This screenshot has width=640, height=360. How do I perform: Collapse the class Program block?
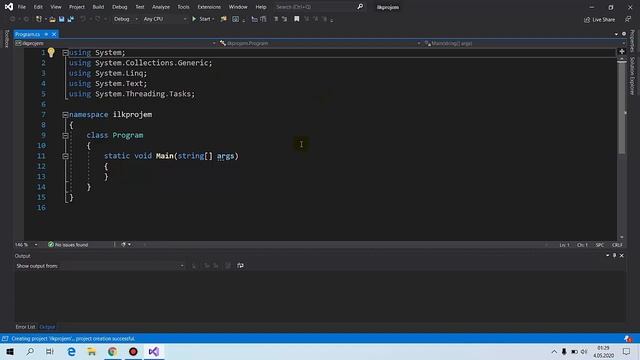coord(65,136)
